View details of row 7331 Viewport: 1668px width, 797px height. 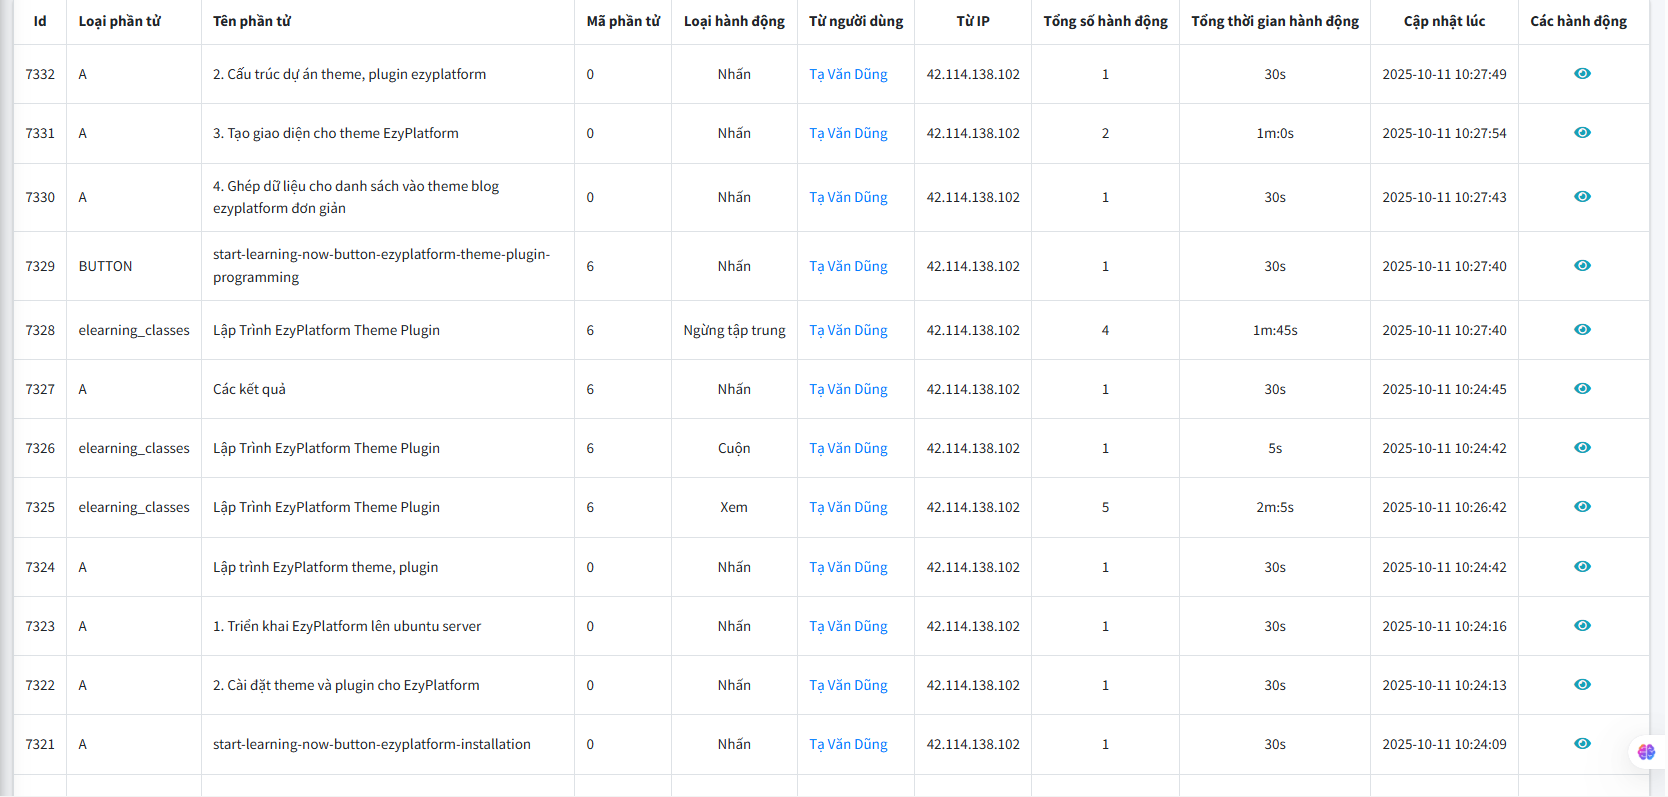(x=1582, y=133)
